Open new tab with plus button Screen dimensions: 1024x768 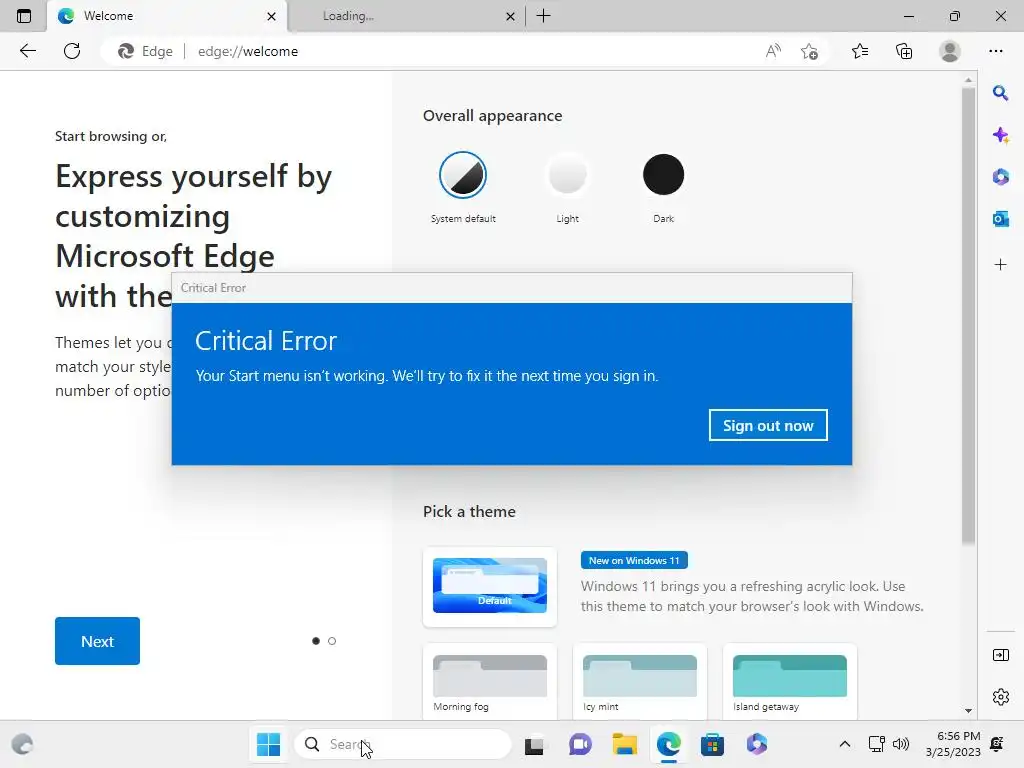(543, 16)
